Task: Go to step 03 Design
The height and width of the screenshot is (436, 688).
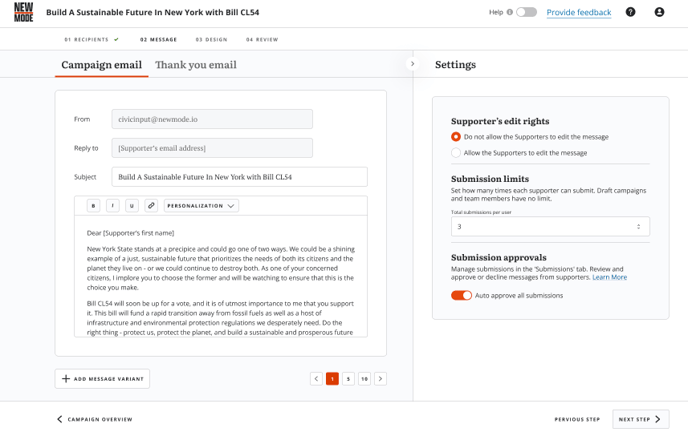Action: [x=211, y=39]
